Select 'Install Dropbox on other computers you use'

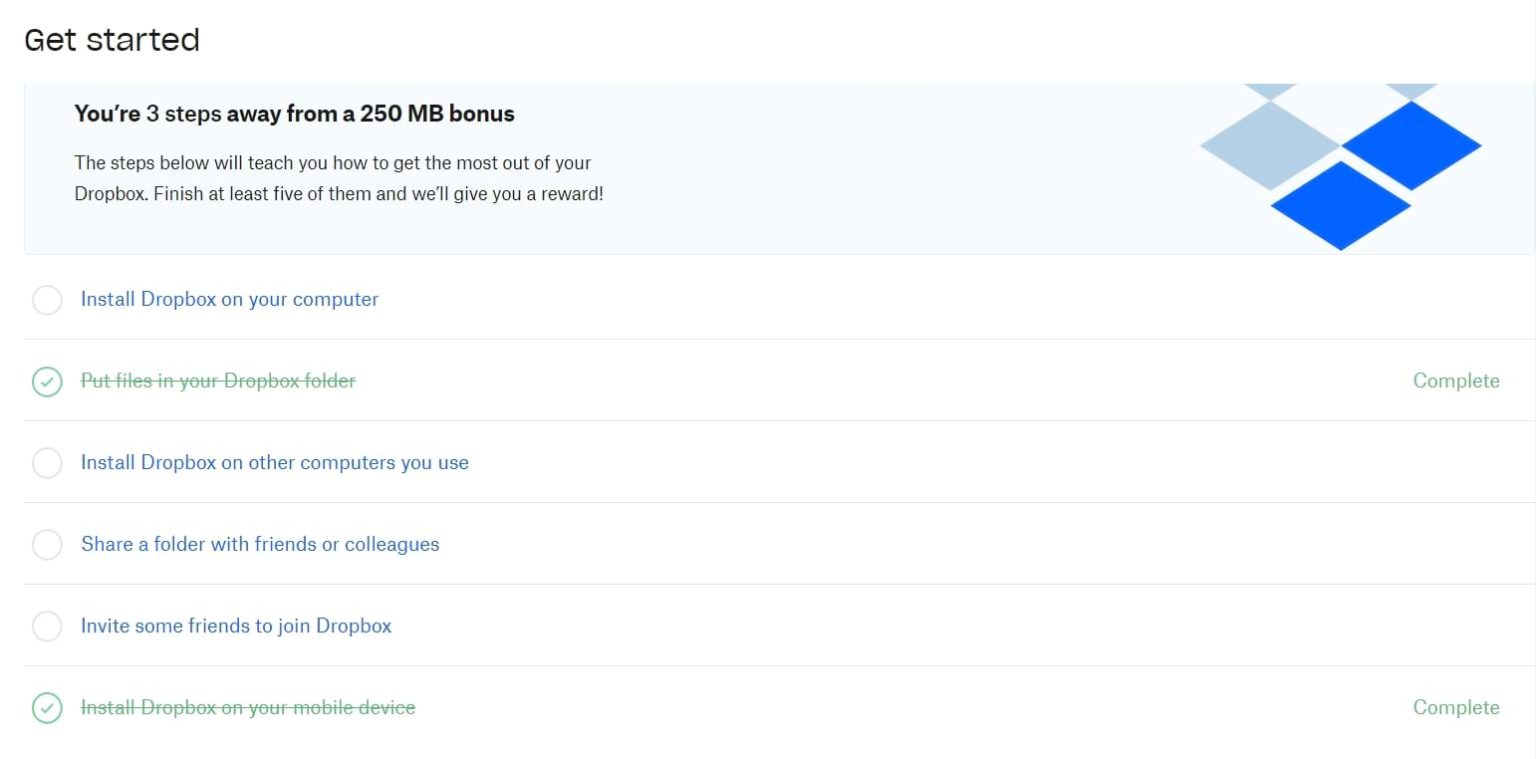tap(274, 463)
